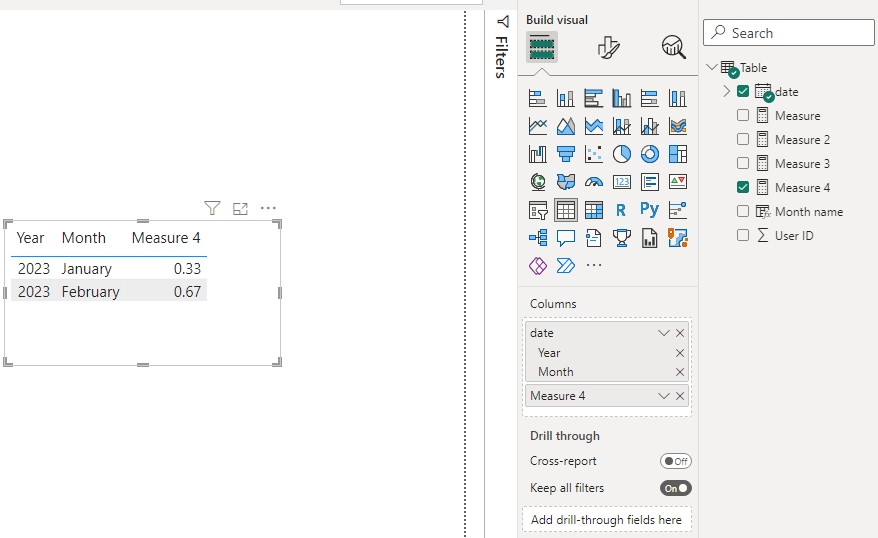Insert a pie chart visual
Screen dimensions: 878x538
pos(622,154)
